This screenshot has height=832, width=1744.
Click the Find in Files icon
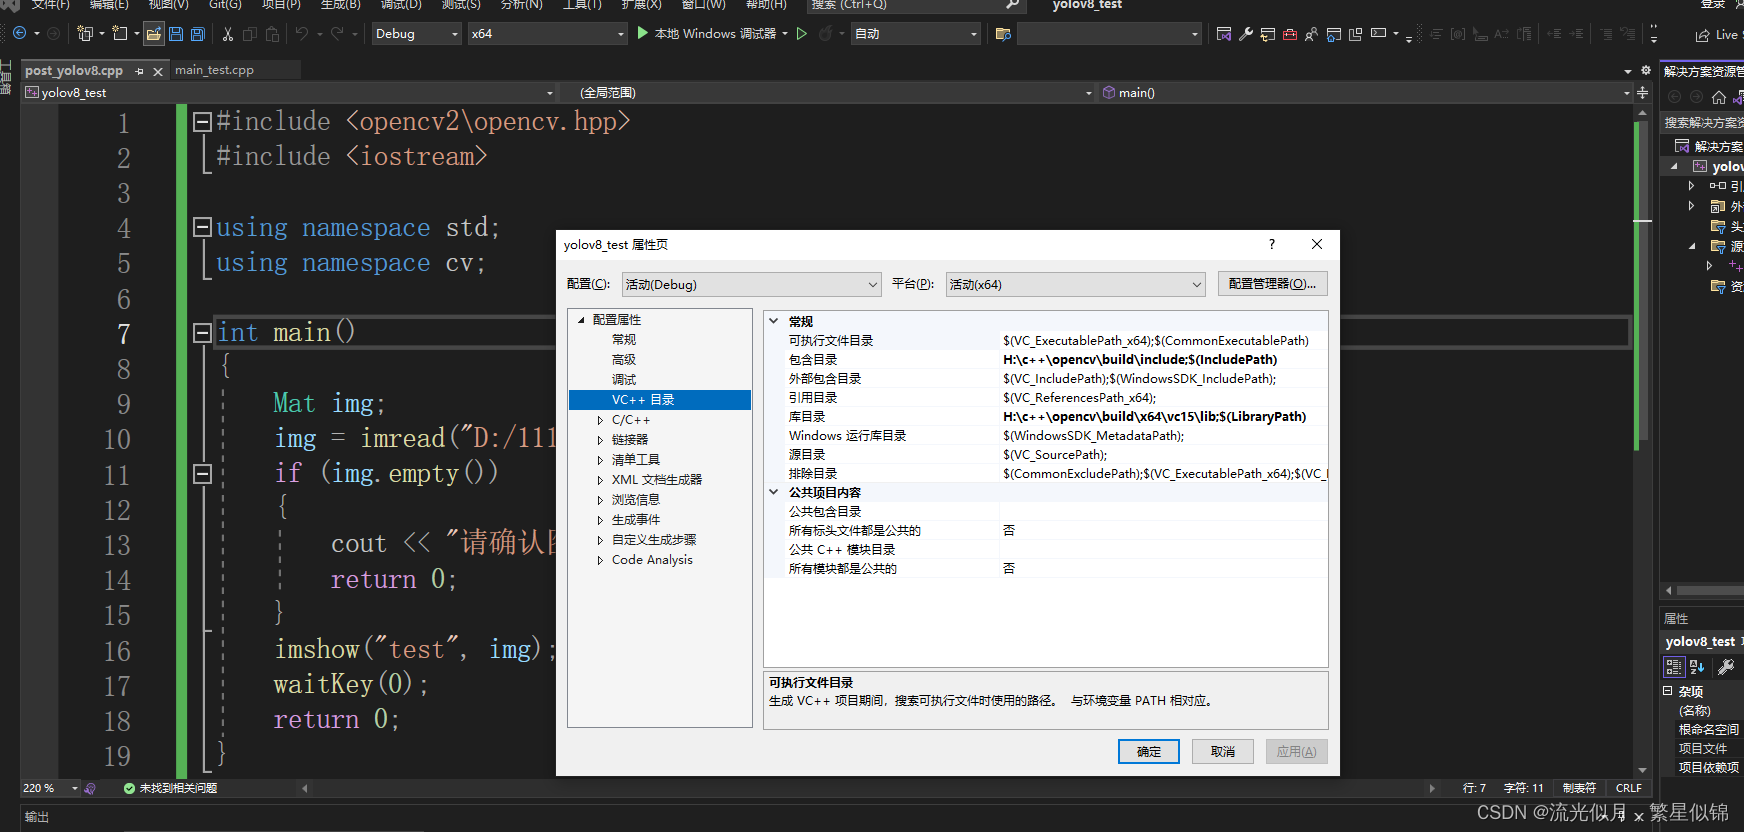1003,34
